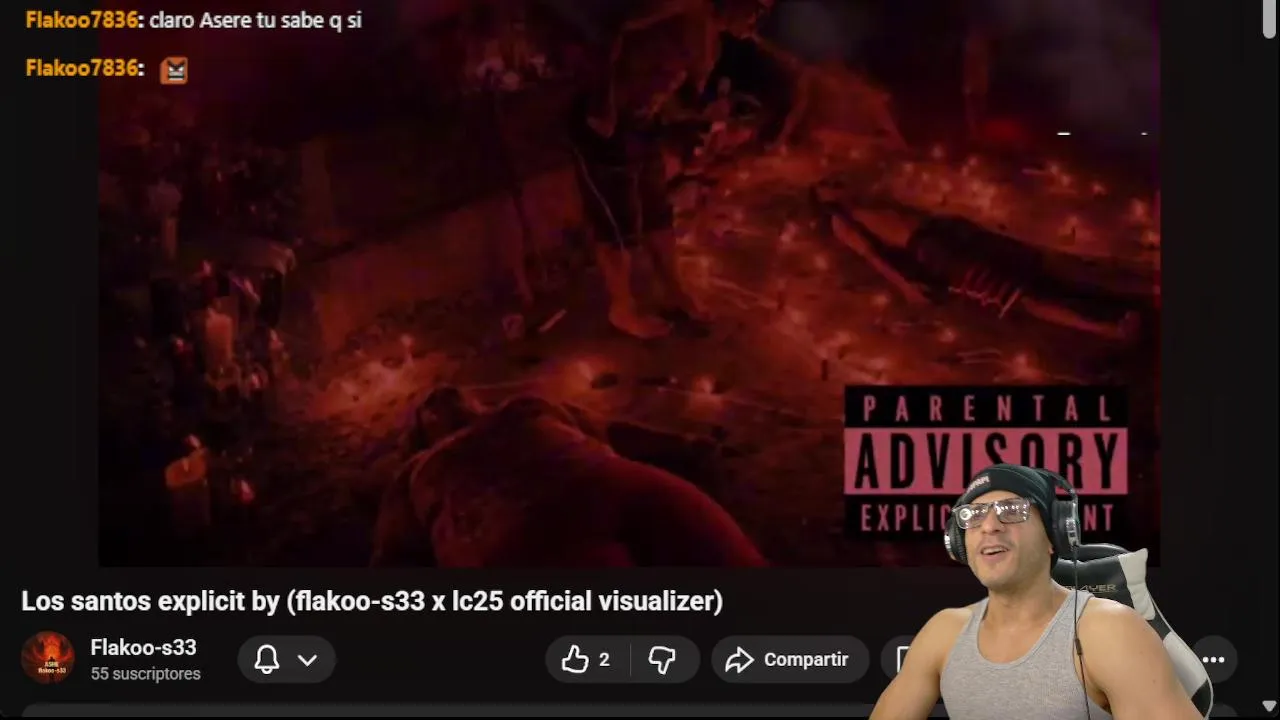This screenshot has width=1280, height=720.
Task: Like the video with thumbs up
Action: click(585, 659)
